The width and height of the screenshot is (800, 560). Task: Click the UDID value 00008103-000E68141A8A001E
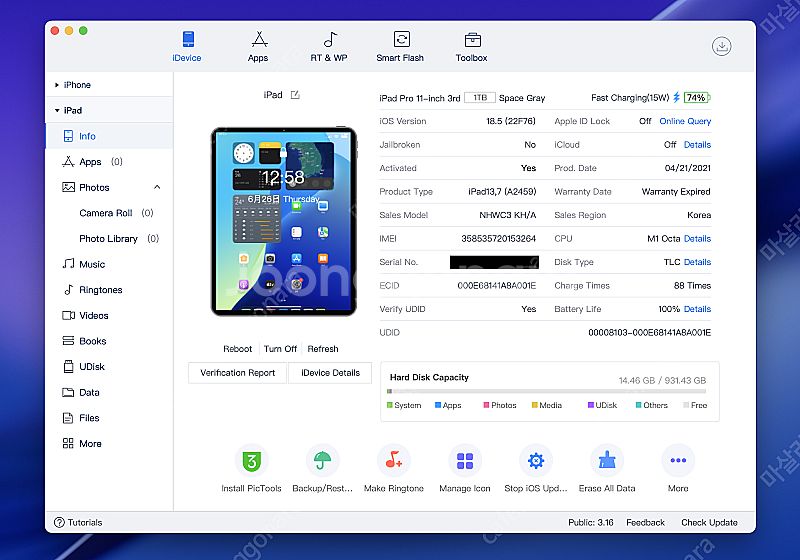click(649, 333)
